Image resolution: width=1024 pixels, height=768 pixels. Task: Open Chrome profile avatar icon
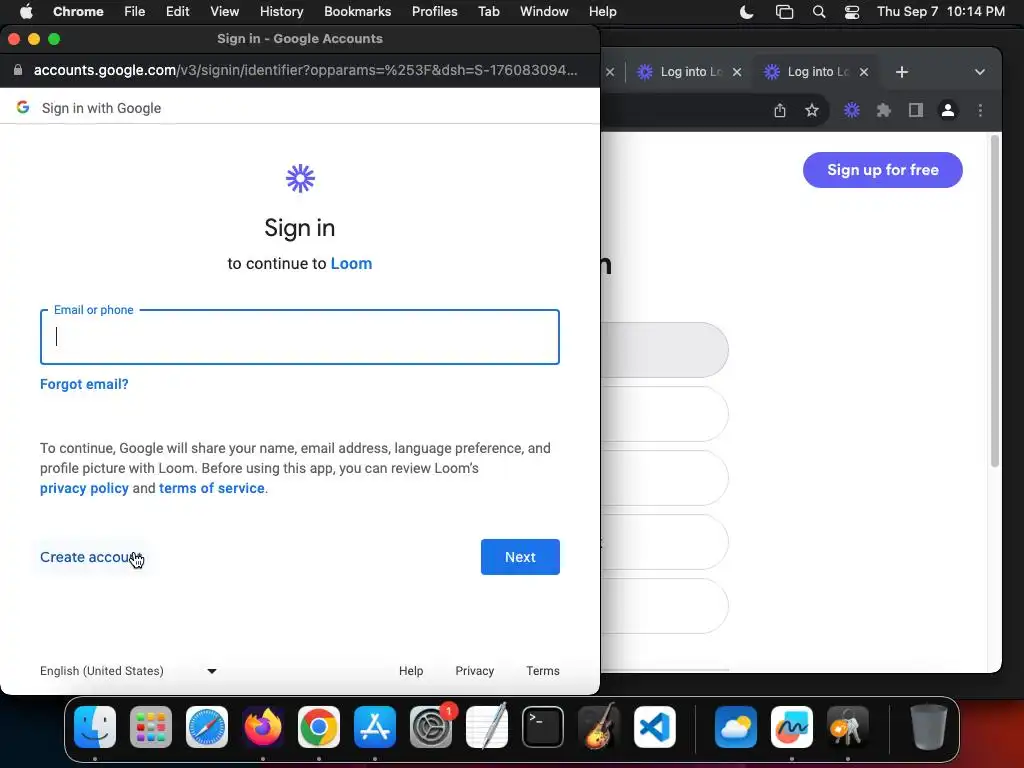pyautogui.click(x=948, y=110)
